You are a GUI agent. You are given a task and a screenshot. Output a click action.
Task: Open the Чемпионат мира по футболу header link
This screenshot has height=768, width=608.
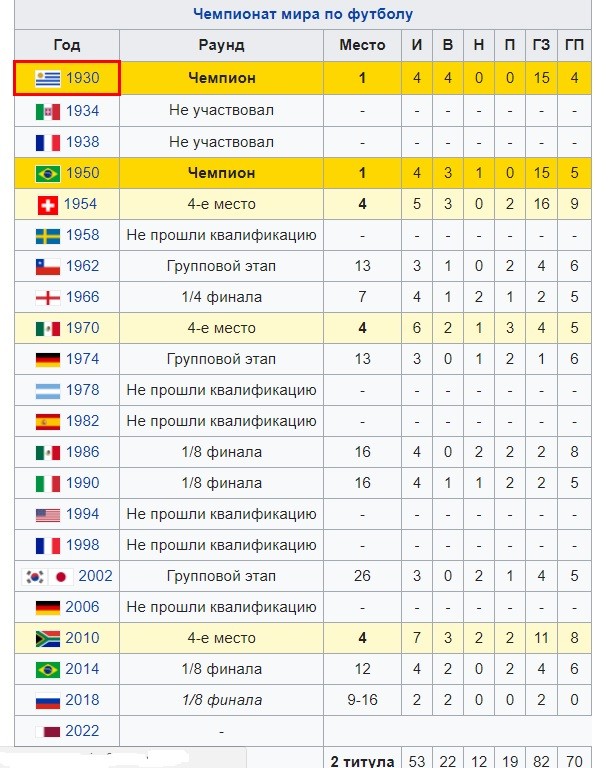303,14
